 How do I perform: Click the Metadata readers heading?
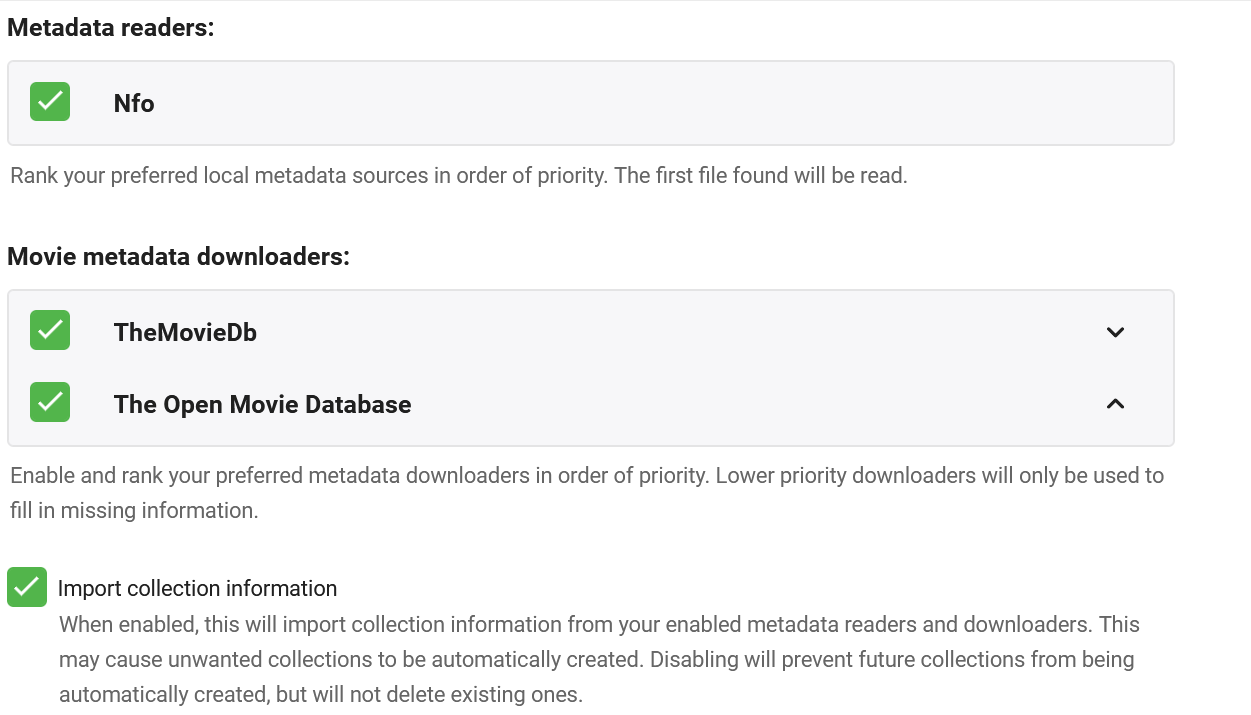point(111,28)
